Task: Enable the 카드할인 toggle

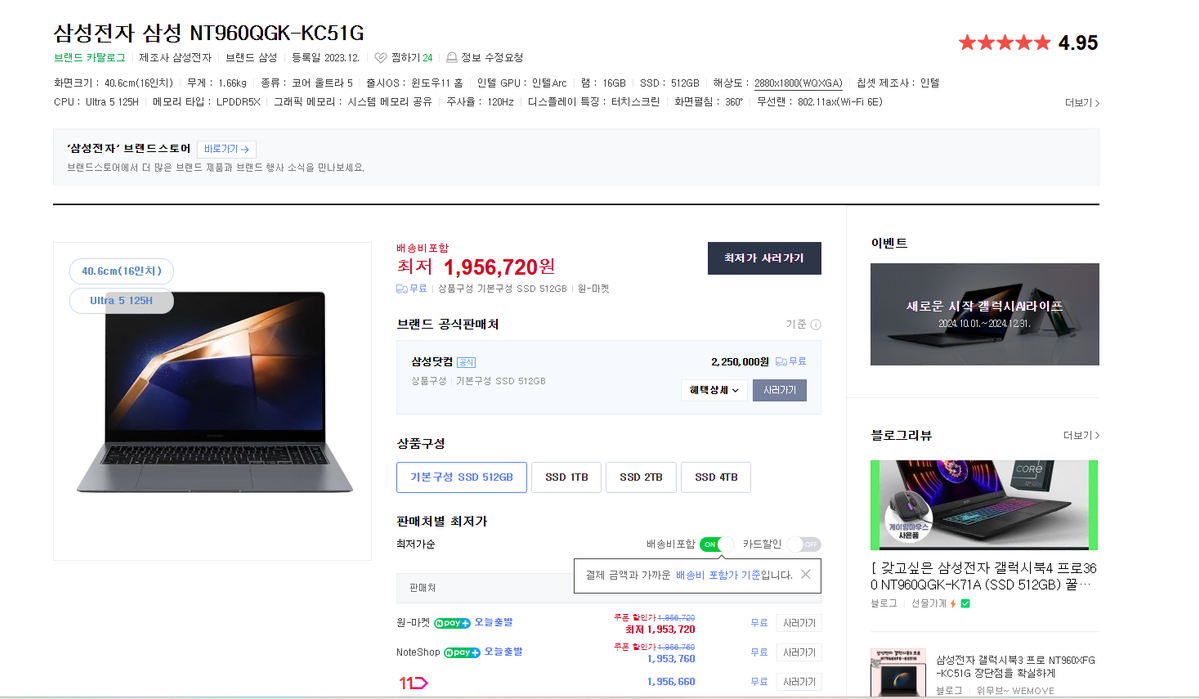Action: click(x=804, y=545)
